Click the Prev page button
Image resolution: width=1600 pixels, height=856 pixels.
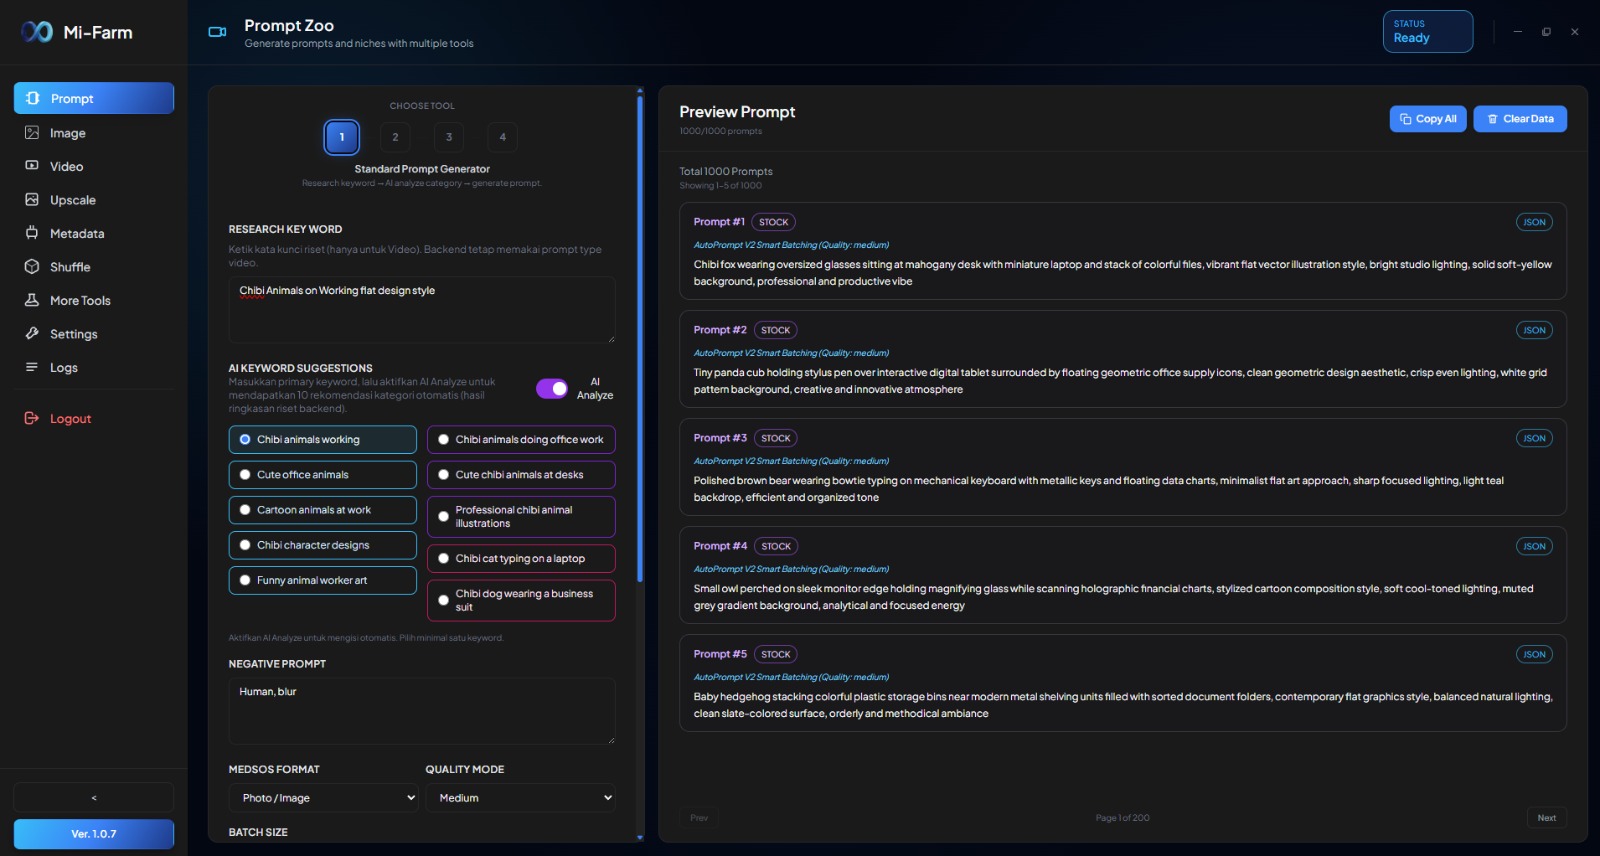699,818
